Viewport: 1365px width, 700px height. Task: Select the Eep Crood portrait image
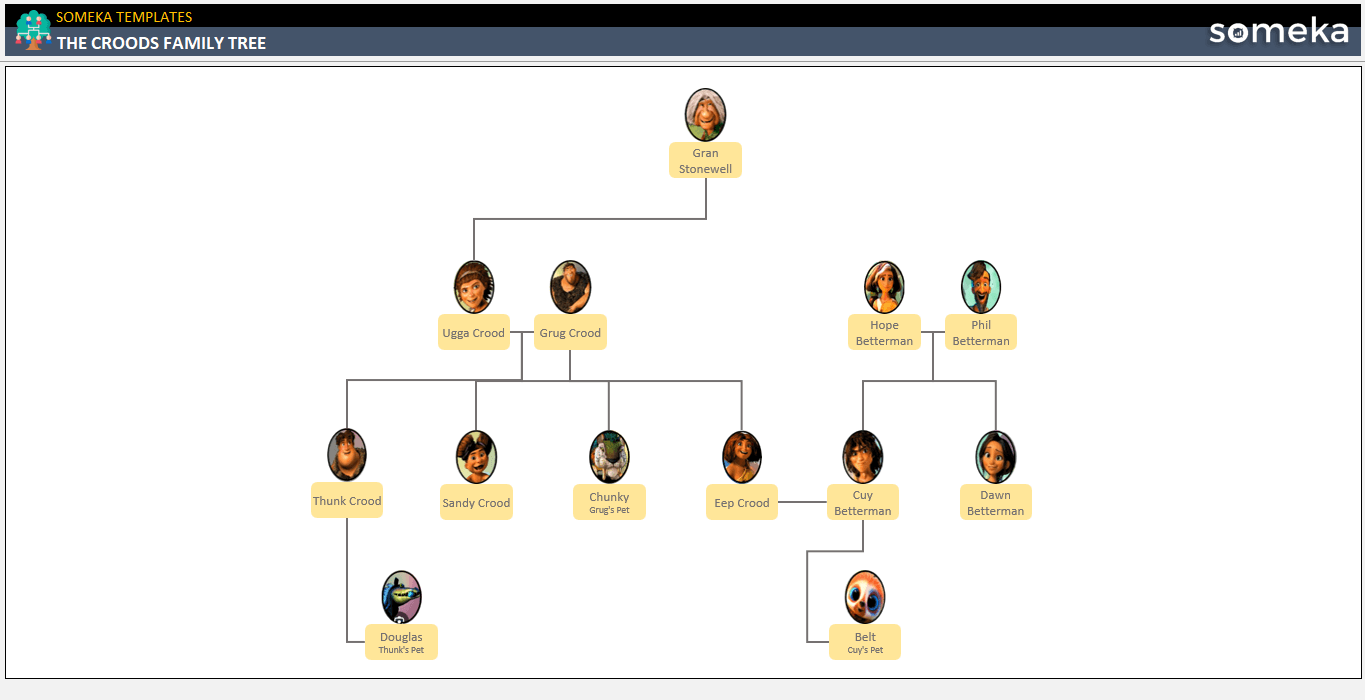tap(741, 455)
